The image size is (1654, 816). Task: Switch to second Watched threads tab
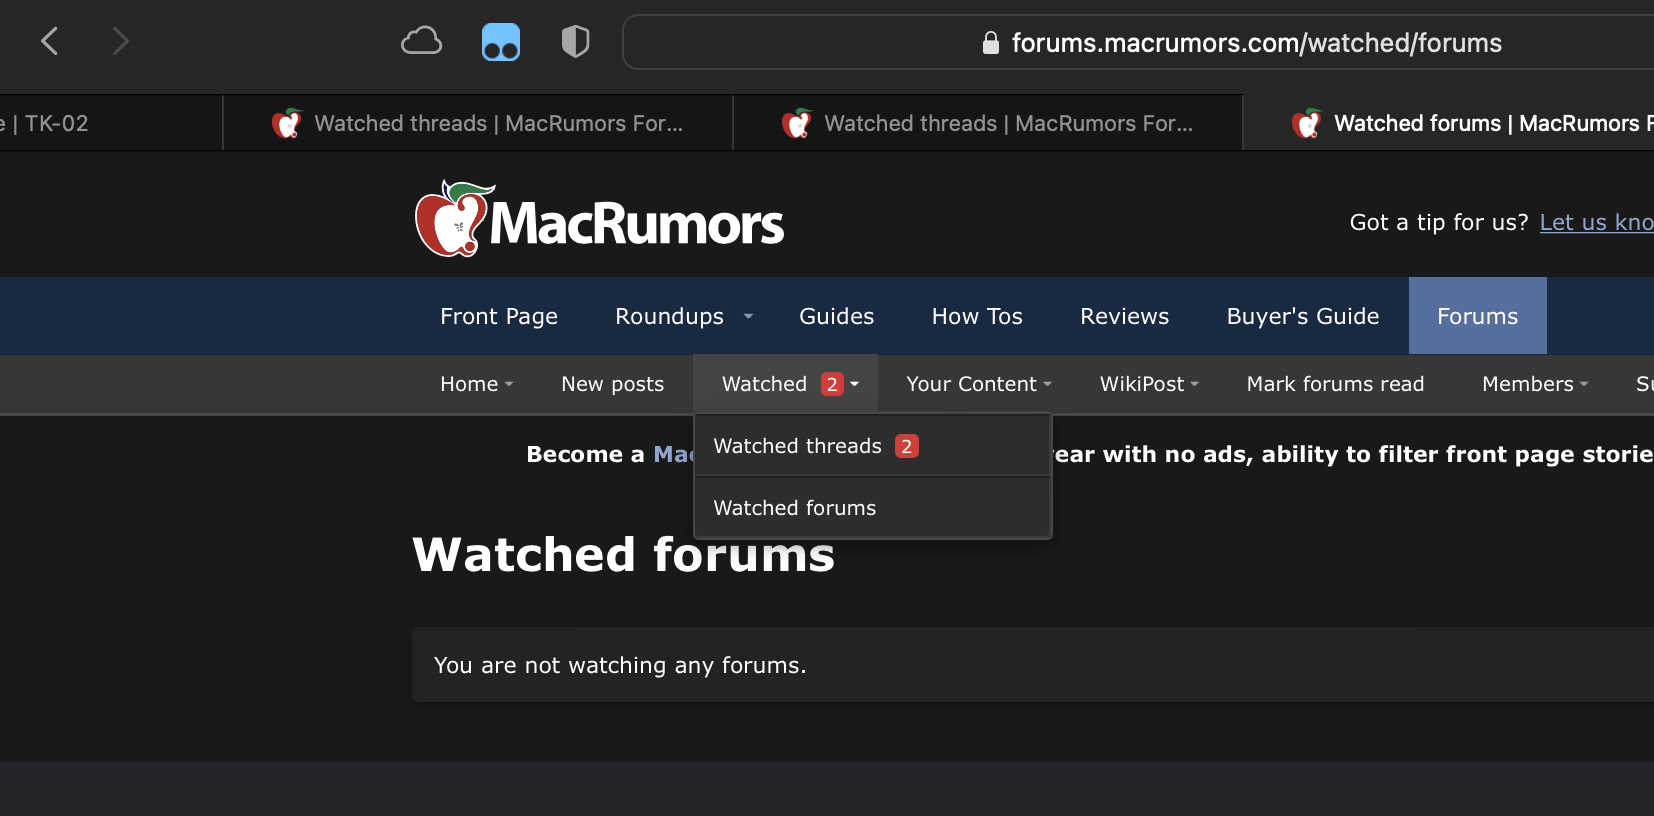tap(988, 123)
